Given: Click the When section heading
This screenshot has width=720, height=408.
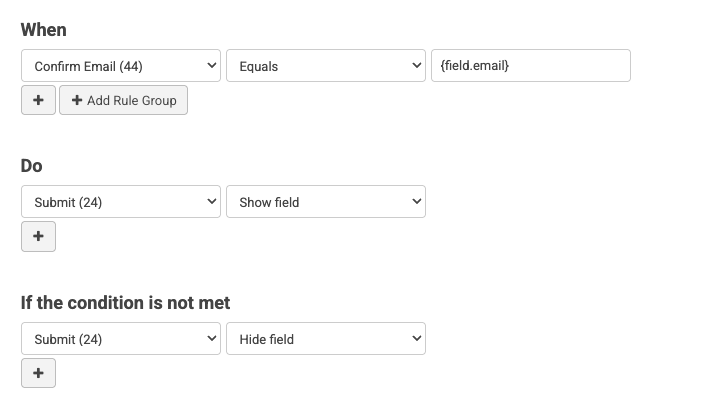Looking at the screenshot, I should tap(44, 30).
